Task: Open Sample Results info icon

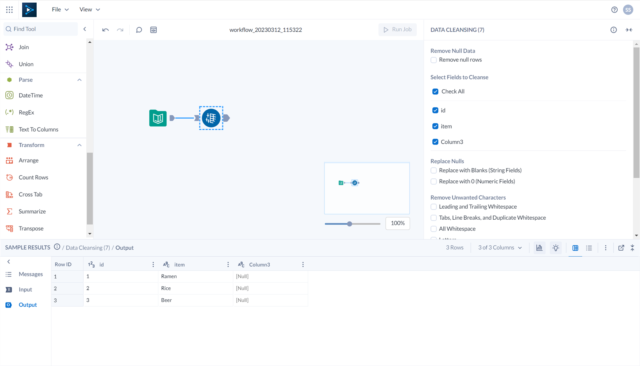Action: click(x=57, y=247)
